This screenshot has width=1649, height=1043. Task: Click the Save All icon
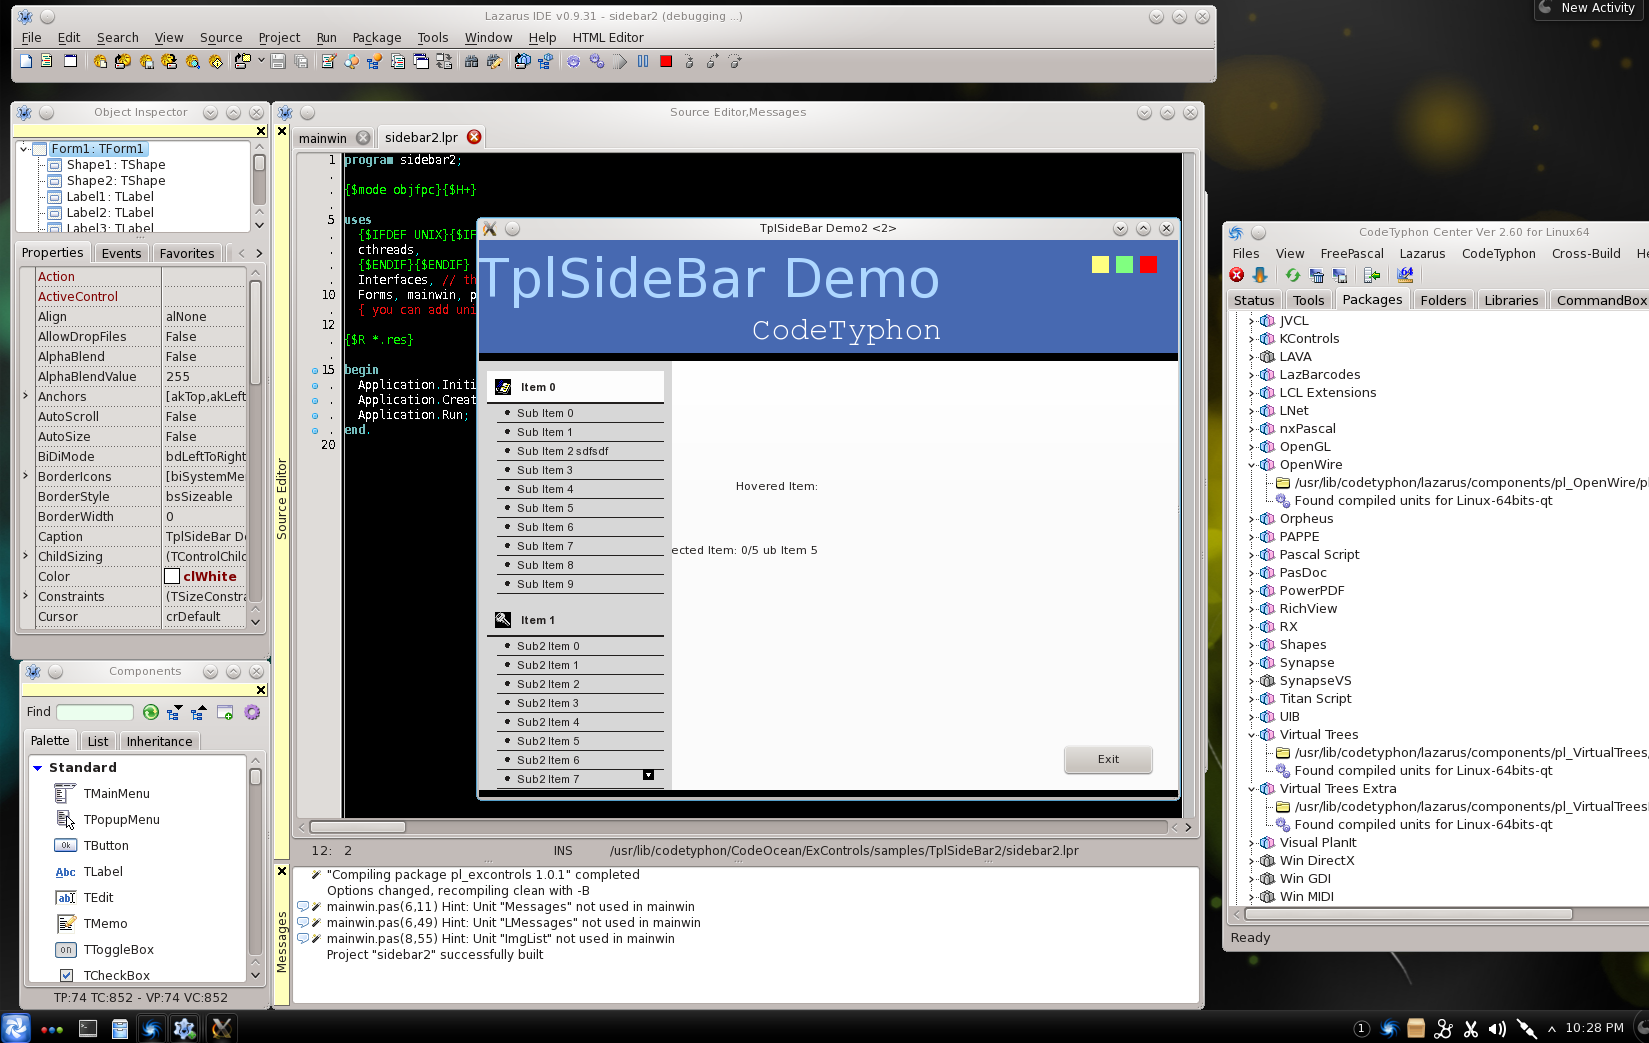click(301, 61)
